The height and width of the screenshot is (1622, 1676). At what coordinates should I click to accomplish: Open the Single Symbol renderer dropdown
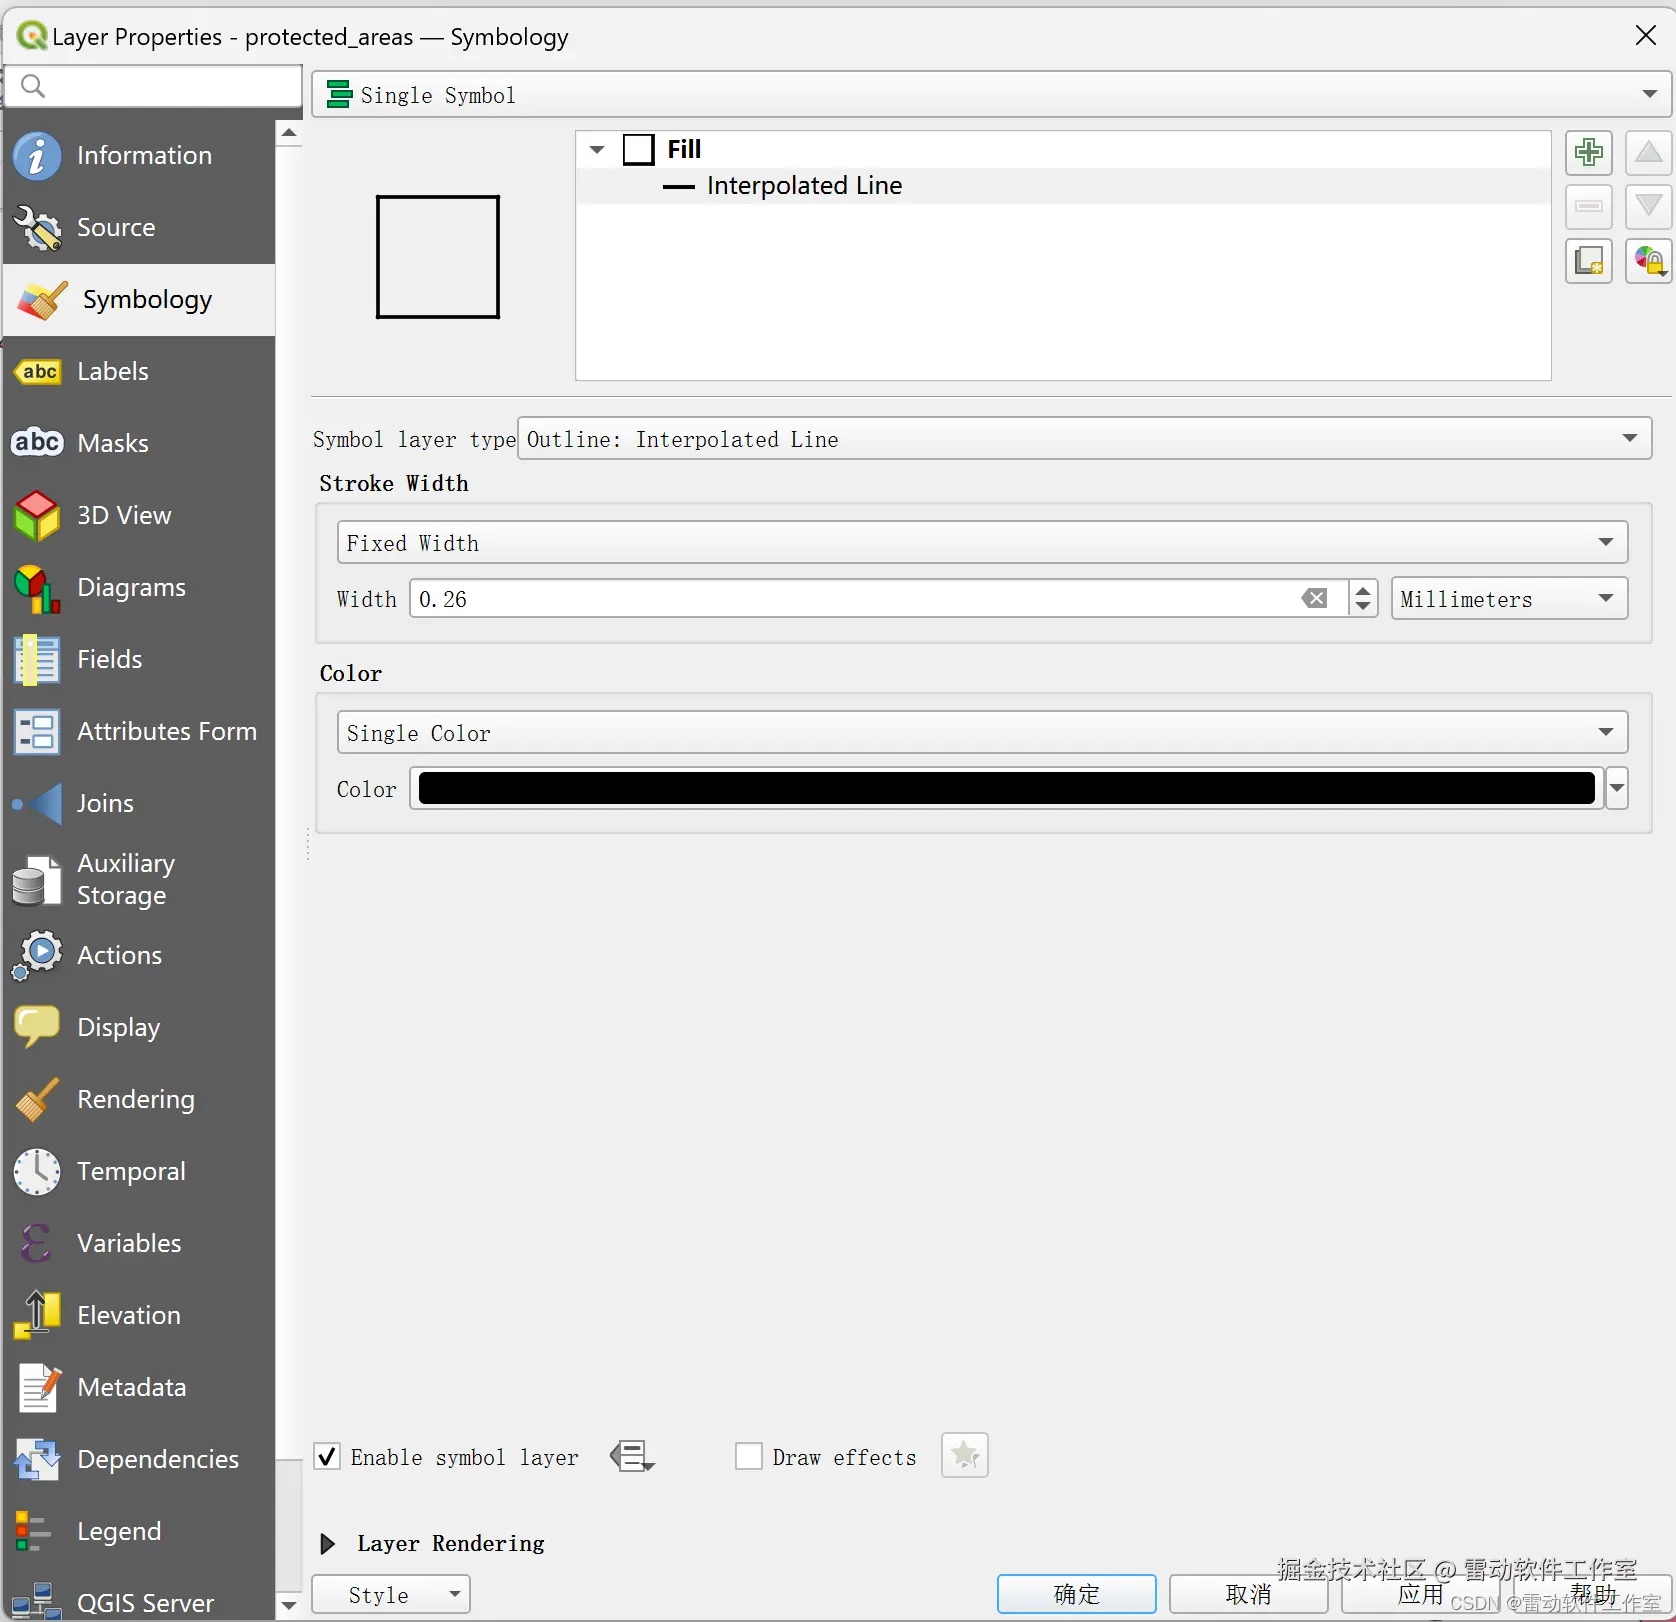pos(991,94)
